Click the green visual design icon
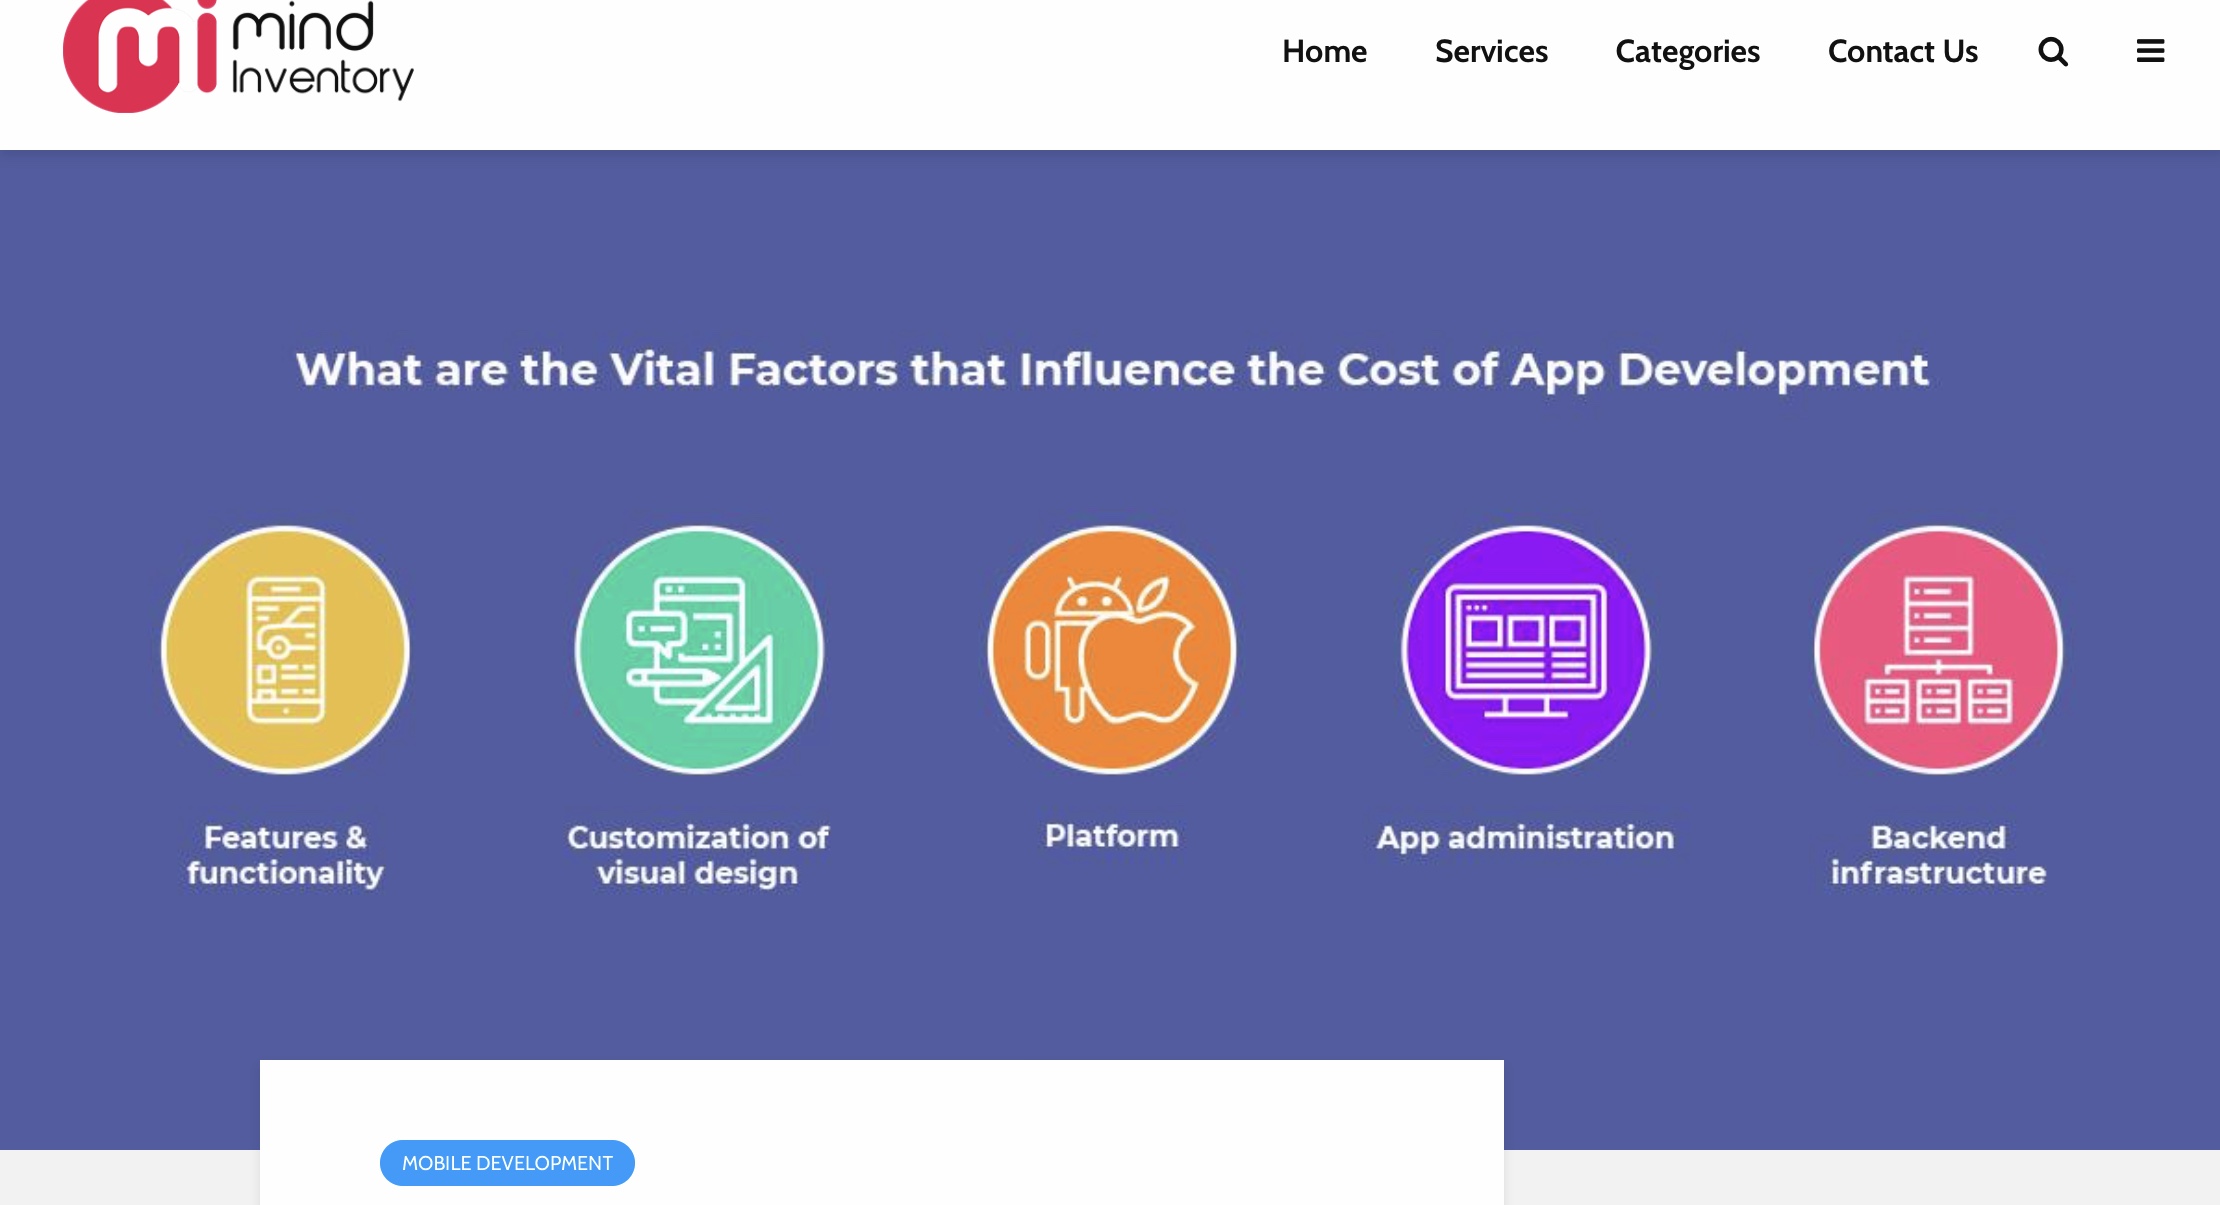 tap(699, 650)
